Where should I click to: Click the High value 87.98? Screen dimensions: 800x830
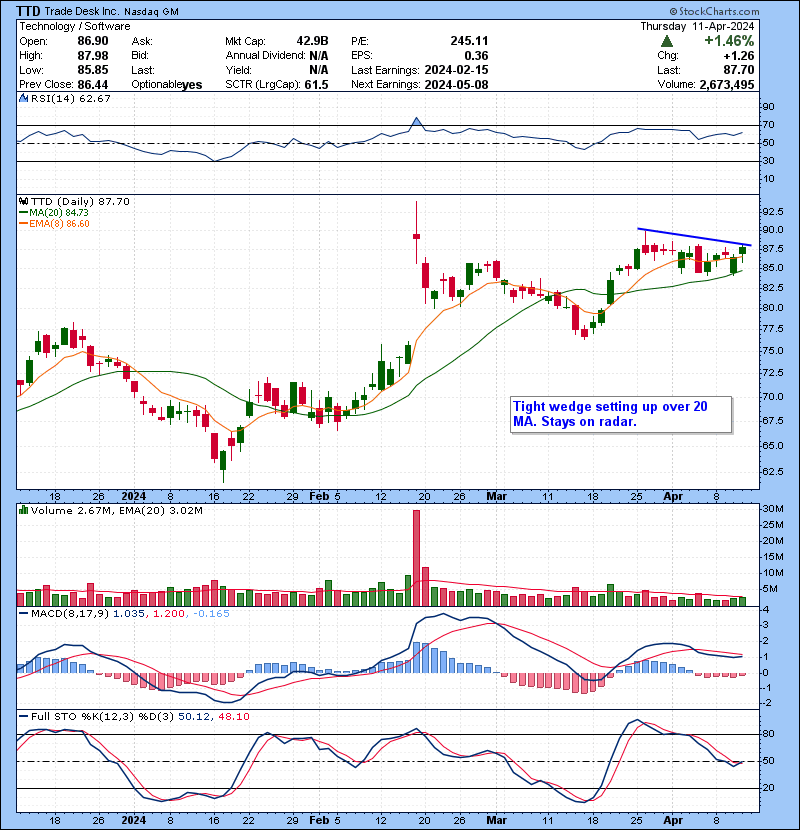[93, 56]
